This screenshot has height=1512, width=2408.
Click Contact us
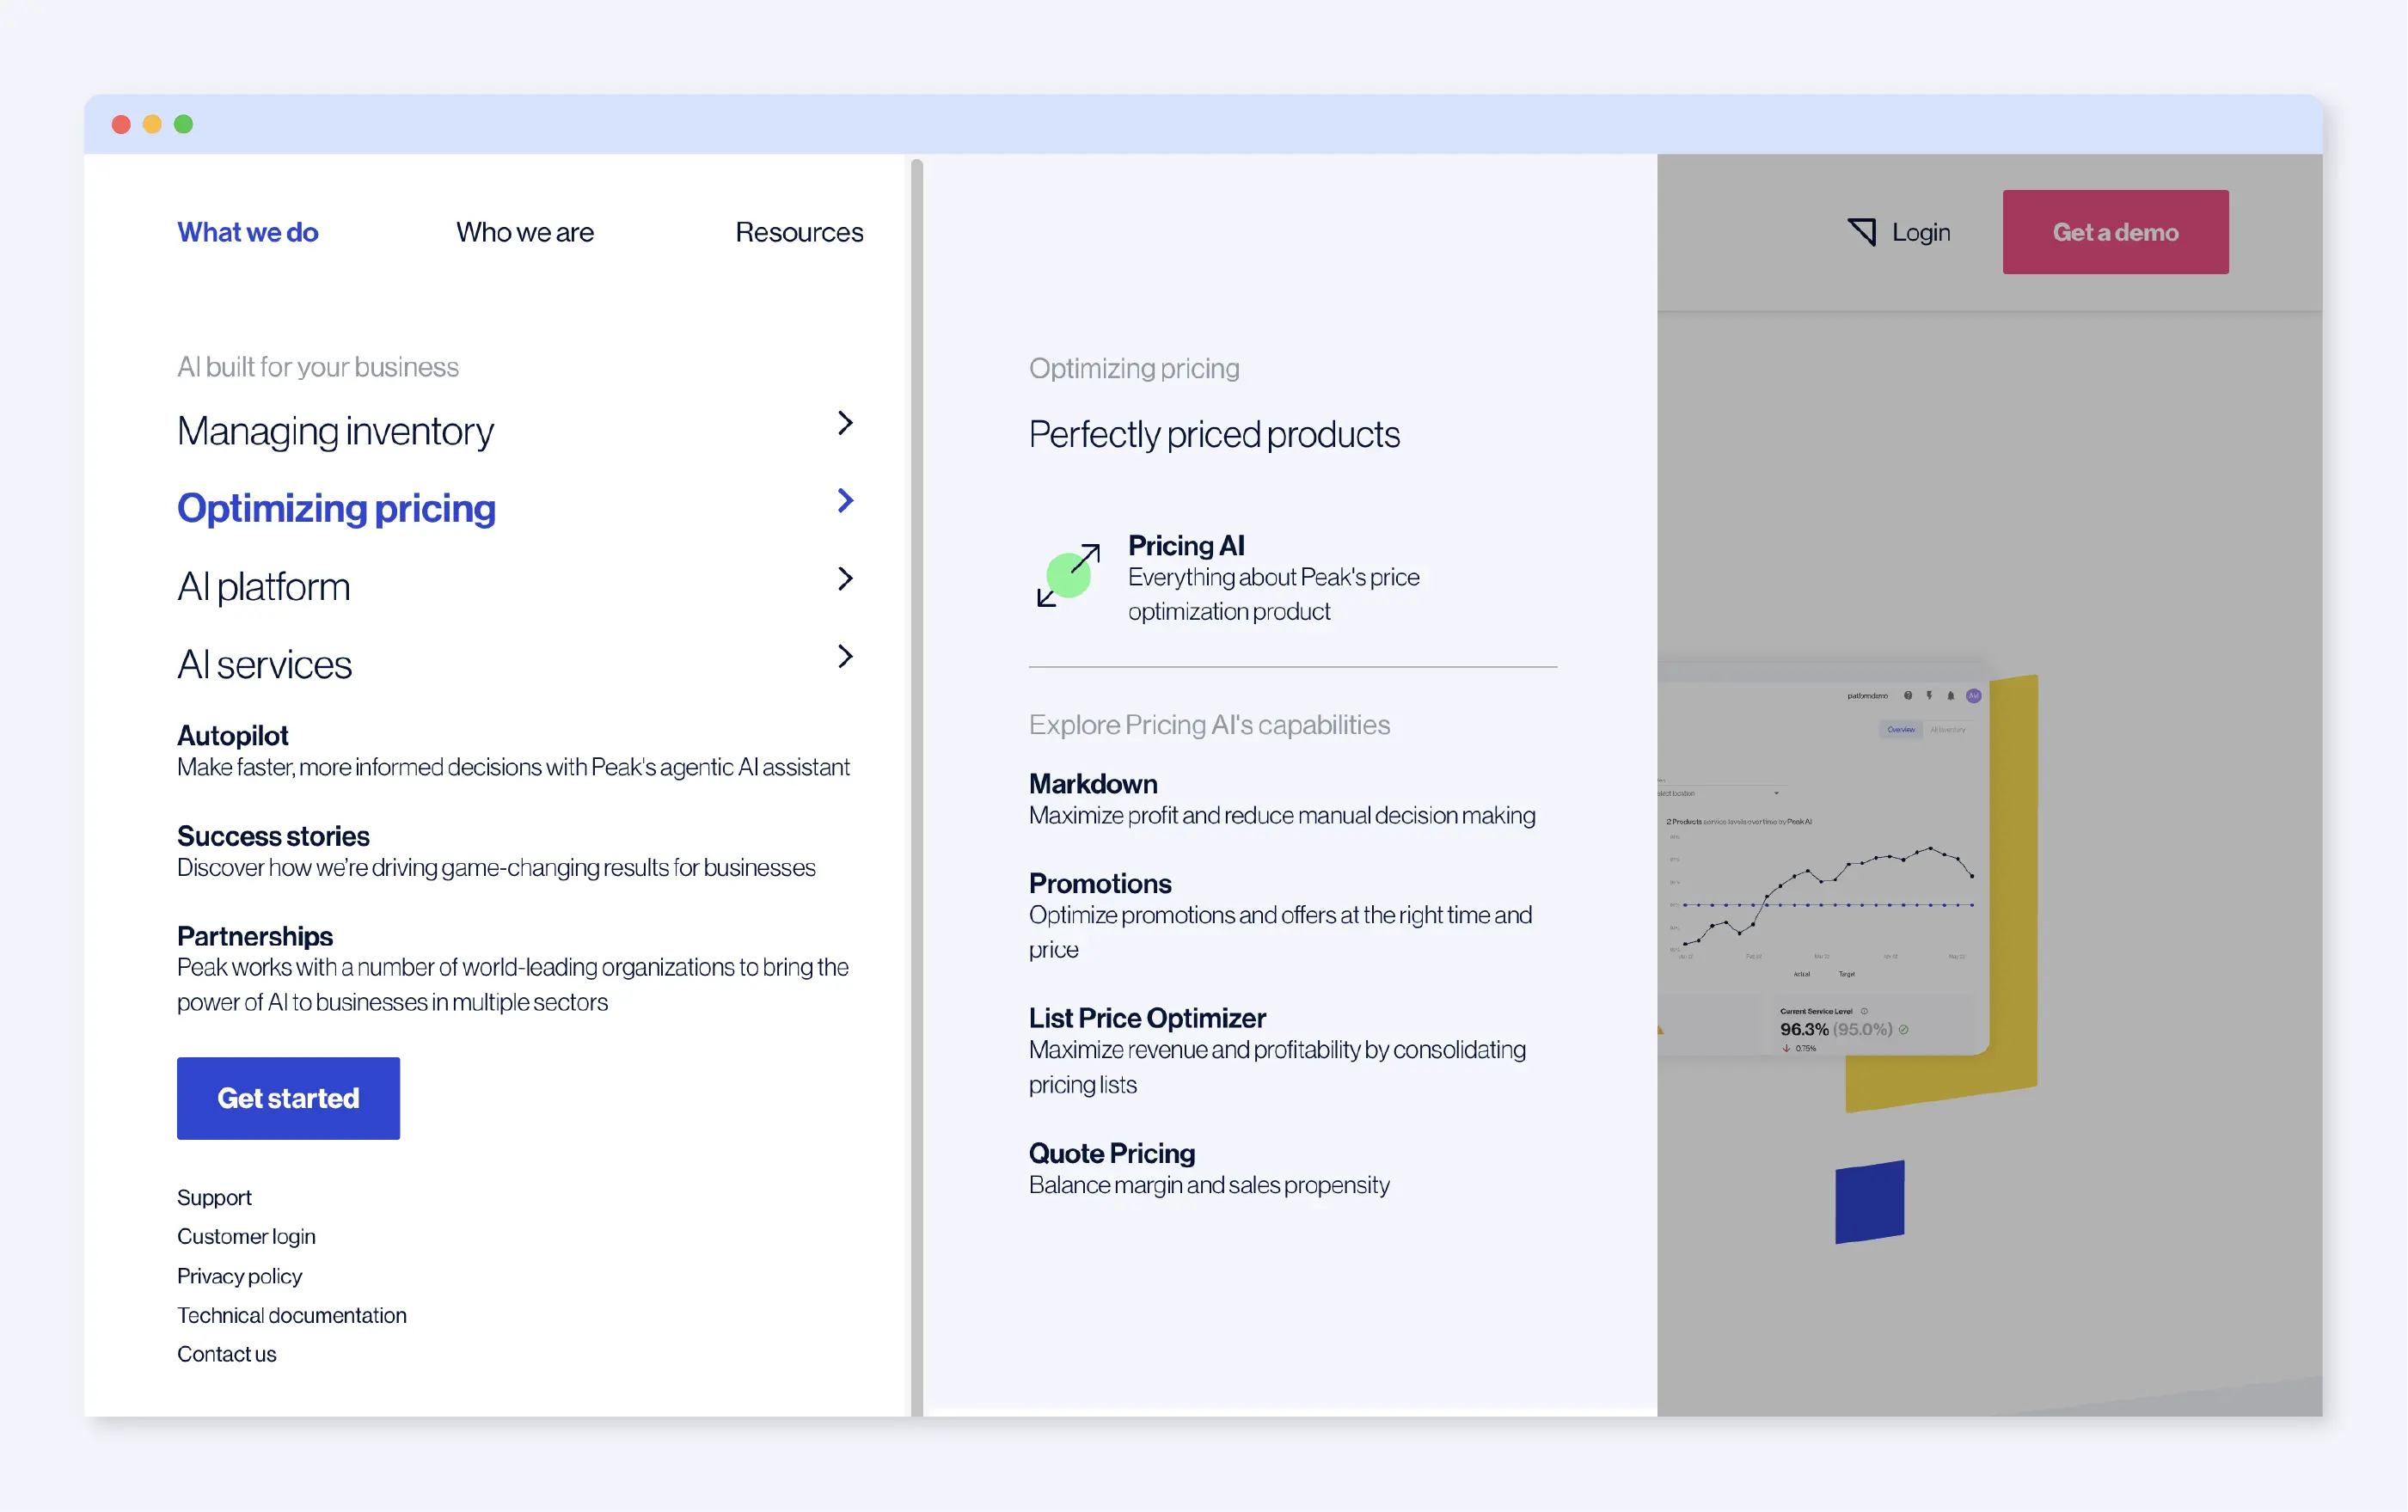click(227, 1354)
